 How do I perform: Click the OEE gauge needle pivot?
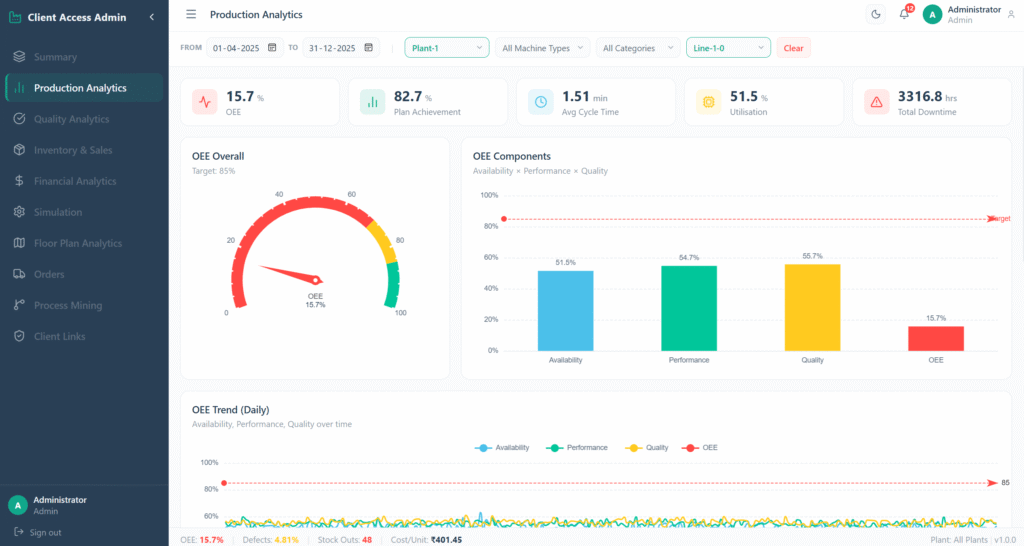tap(316, 280)
